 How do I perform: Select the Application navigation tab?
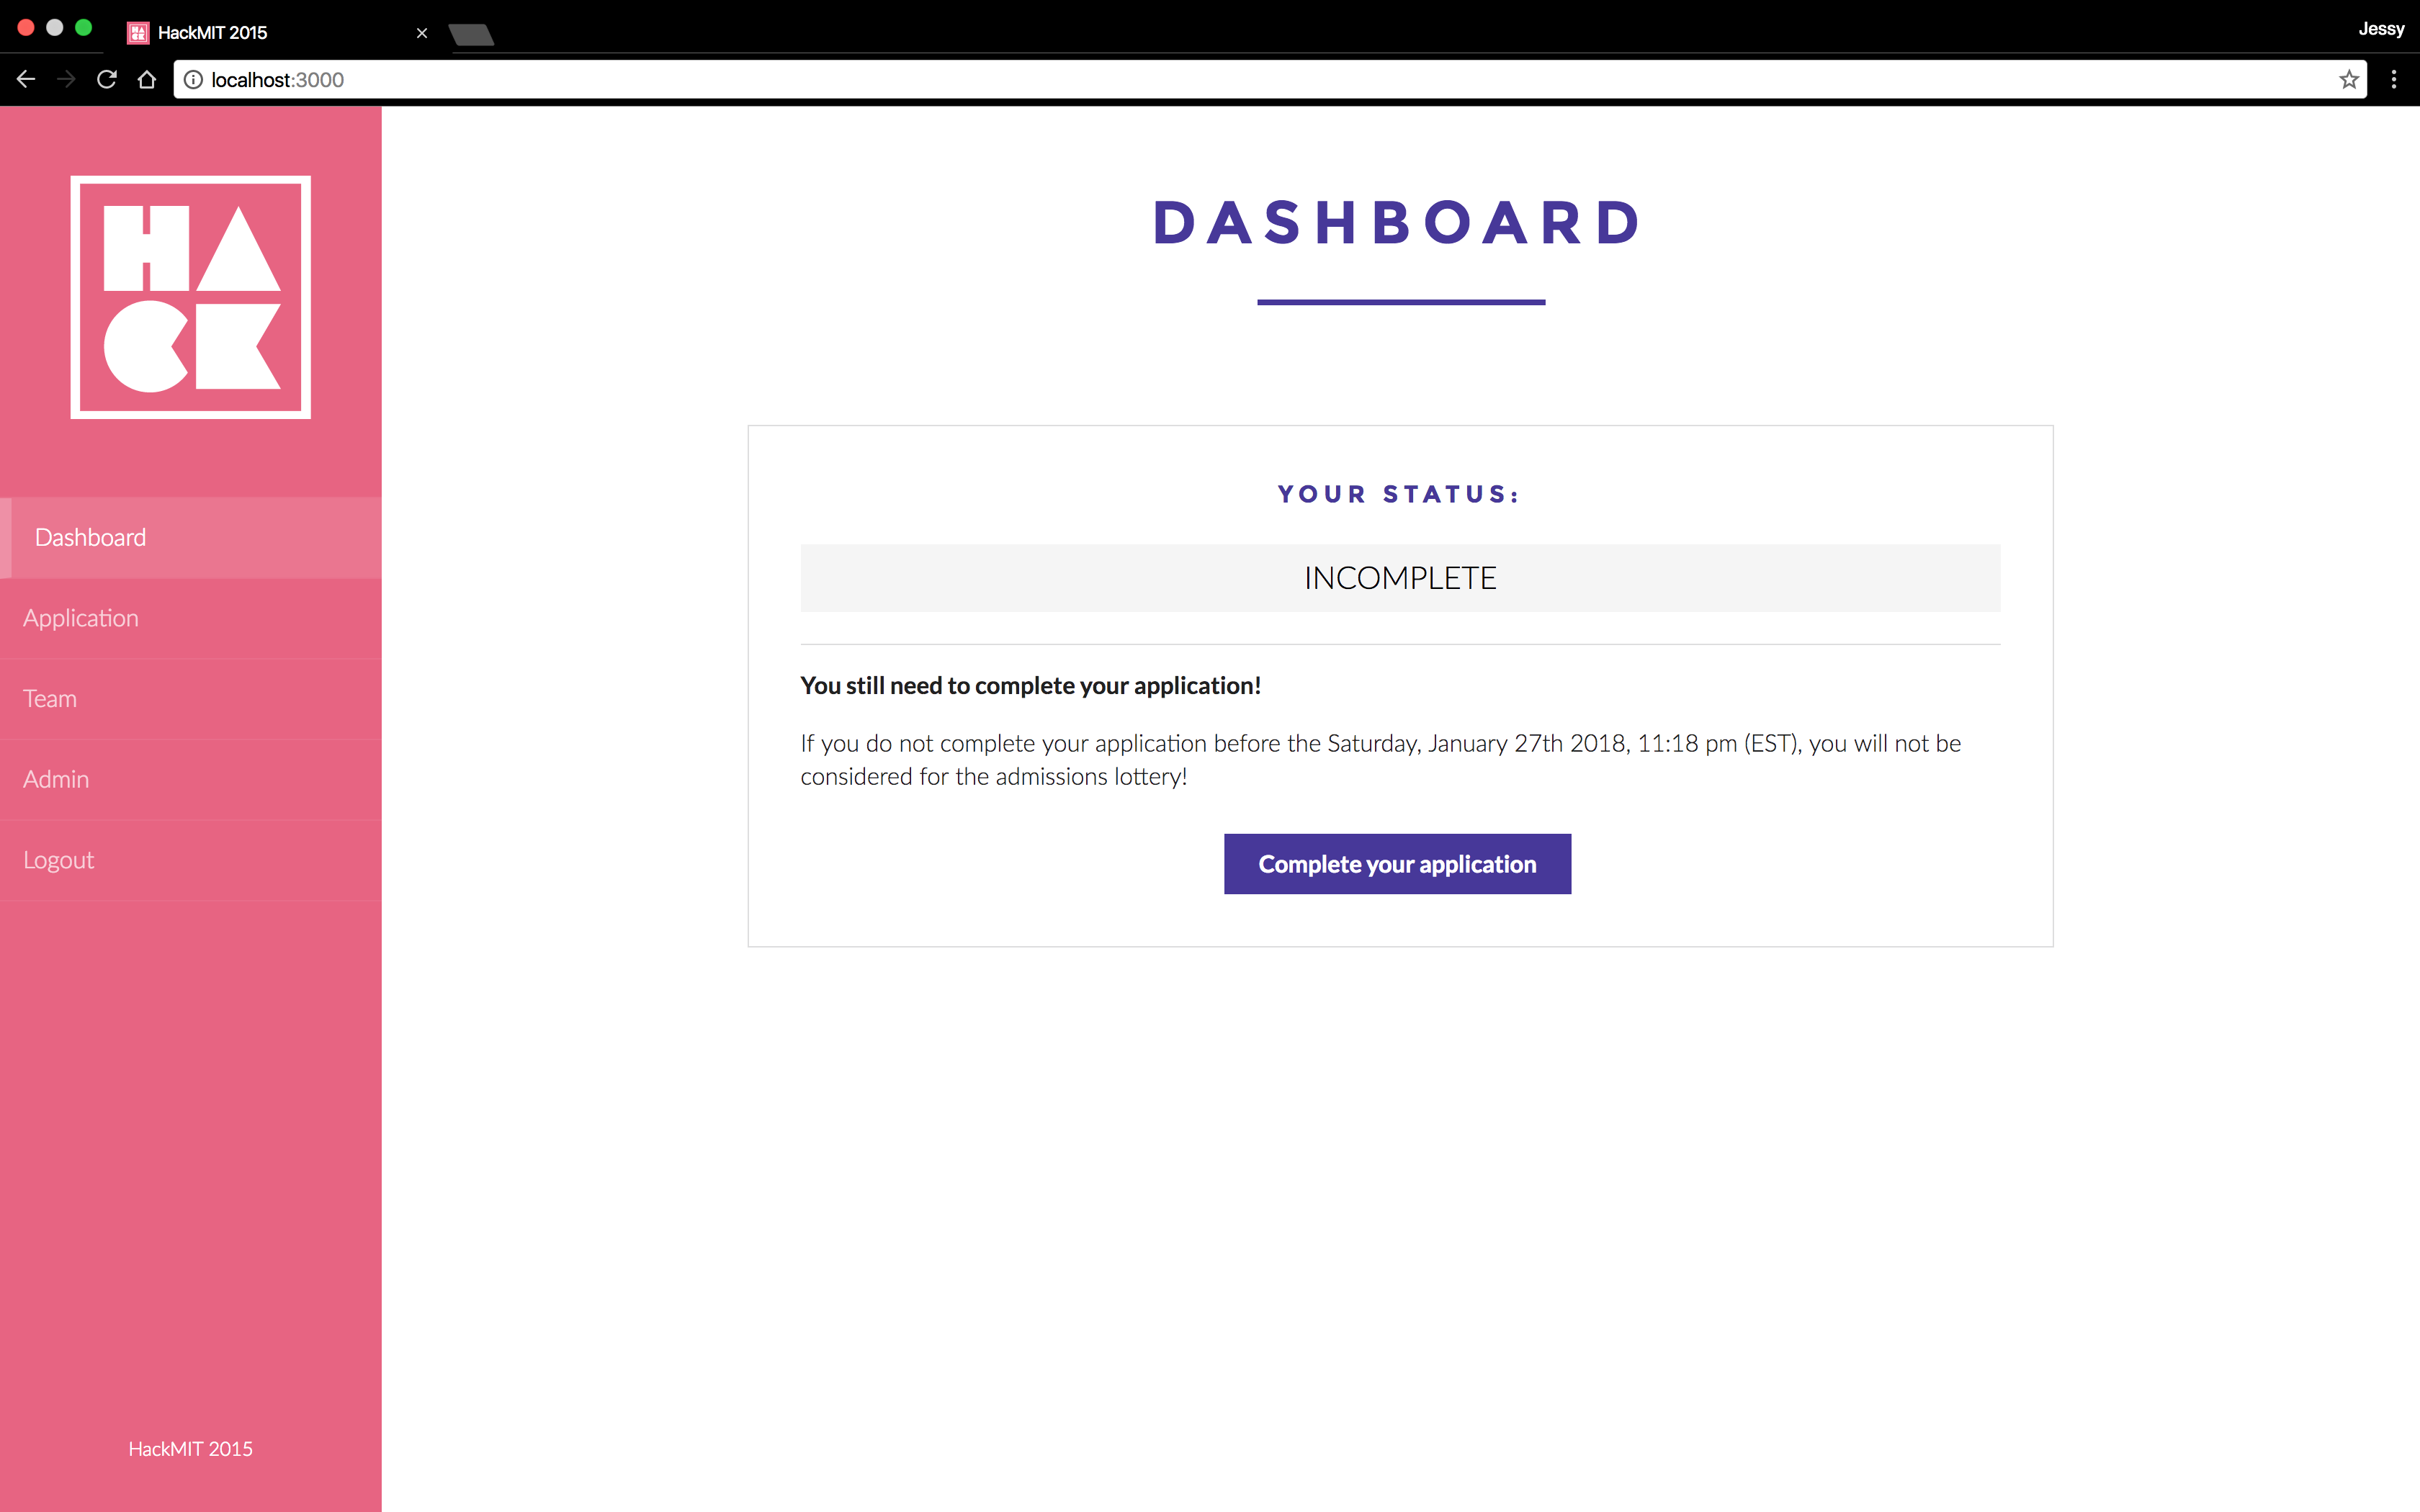pos(190,616)
